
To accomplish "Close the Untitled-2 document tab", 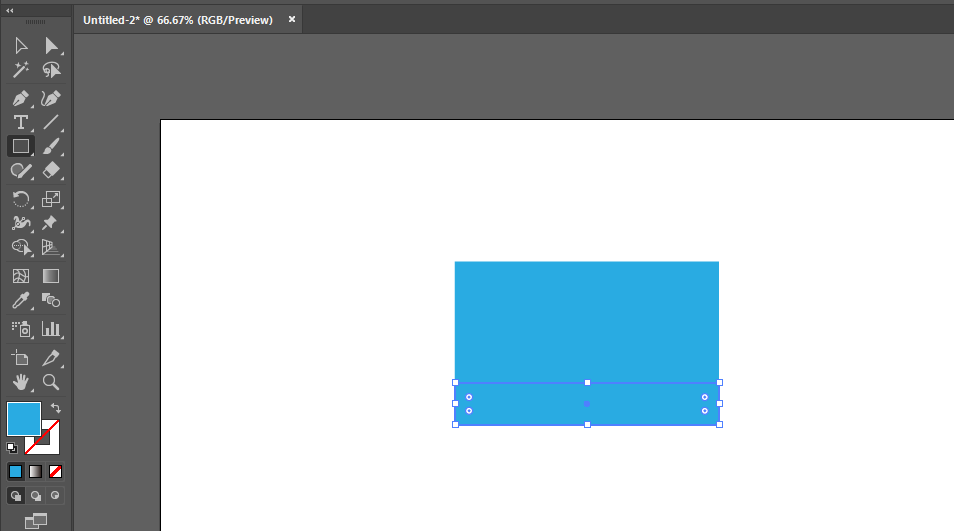I will point(292,19).
